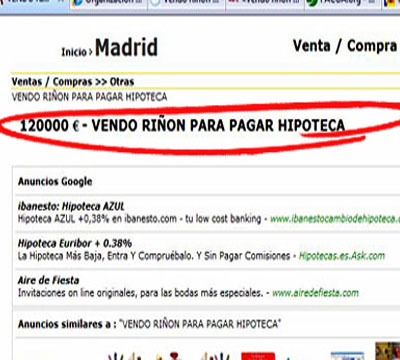Click the favicon on the Organización tab
This screenshot has height=360, width=400.
(x=78, y=3)
